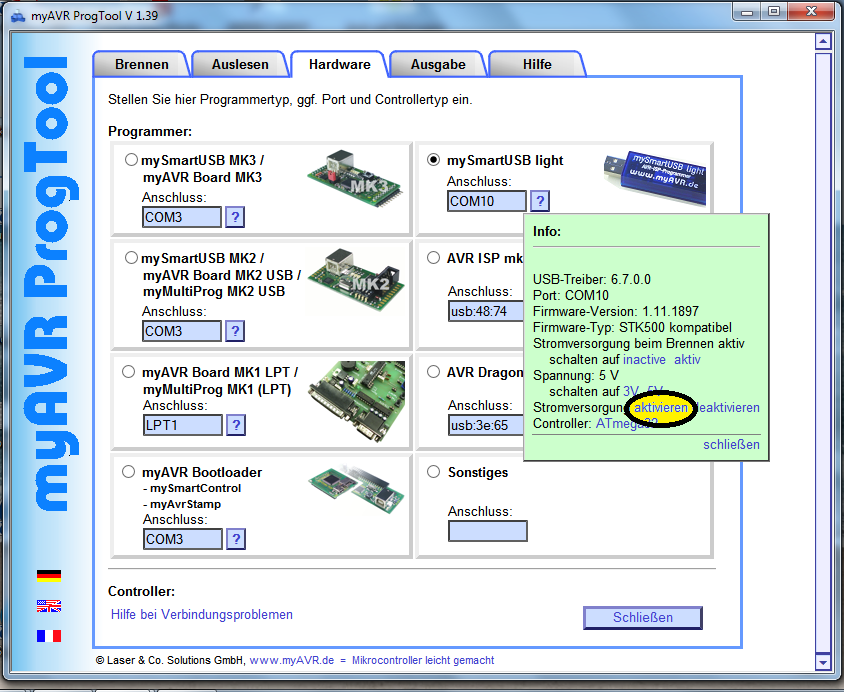844x692 pixels.
Task: Close the myAVR ProgTool window
Action: point(811,12)
